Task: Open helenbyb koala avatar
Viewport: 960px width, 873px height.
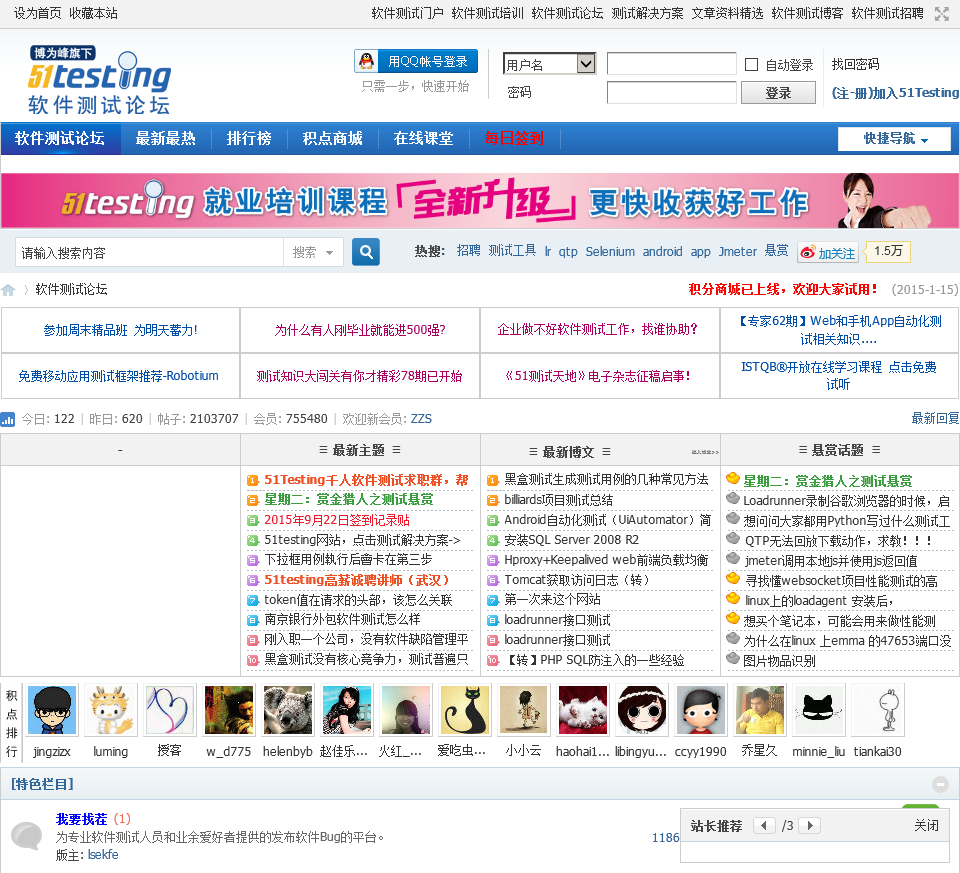Action: pyautogui.click(x=288, y=710)
